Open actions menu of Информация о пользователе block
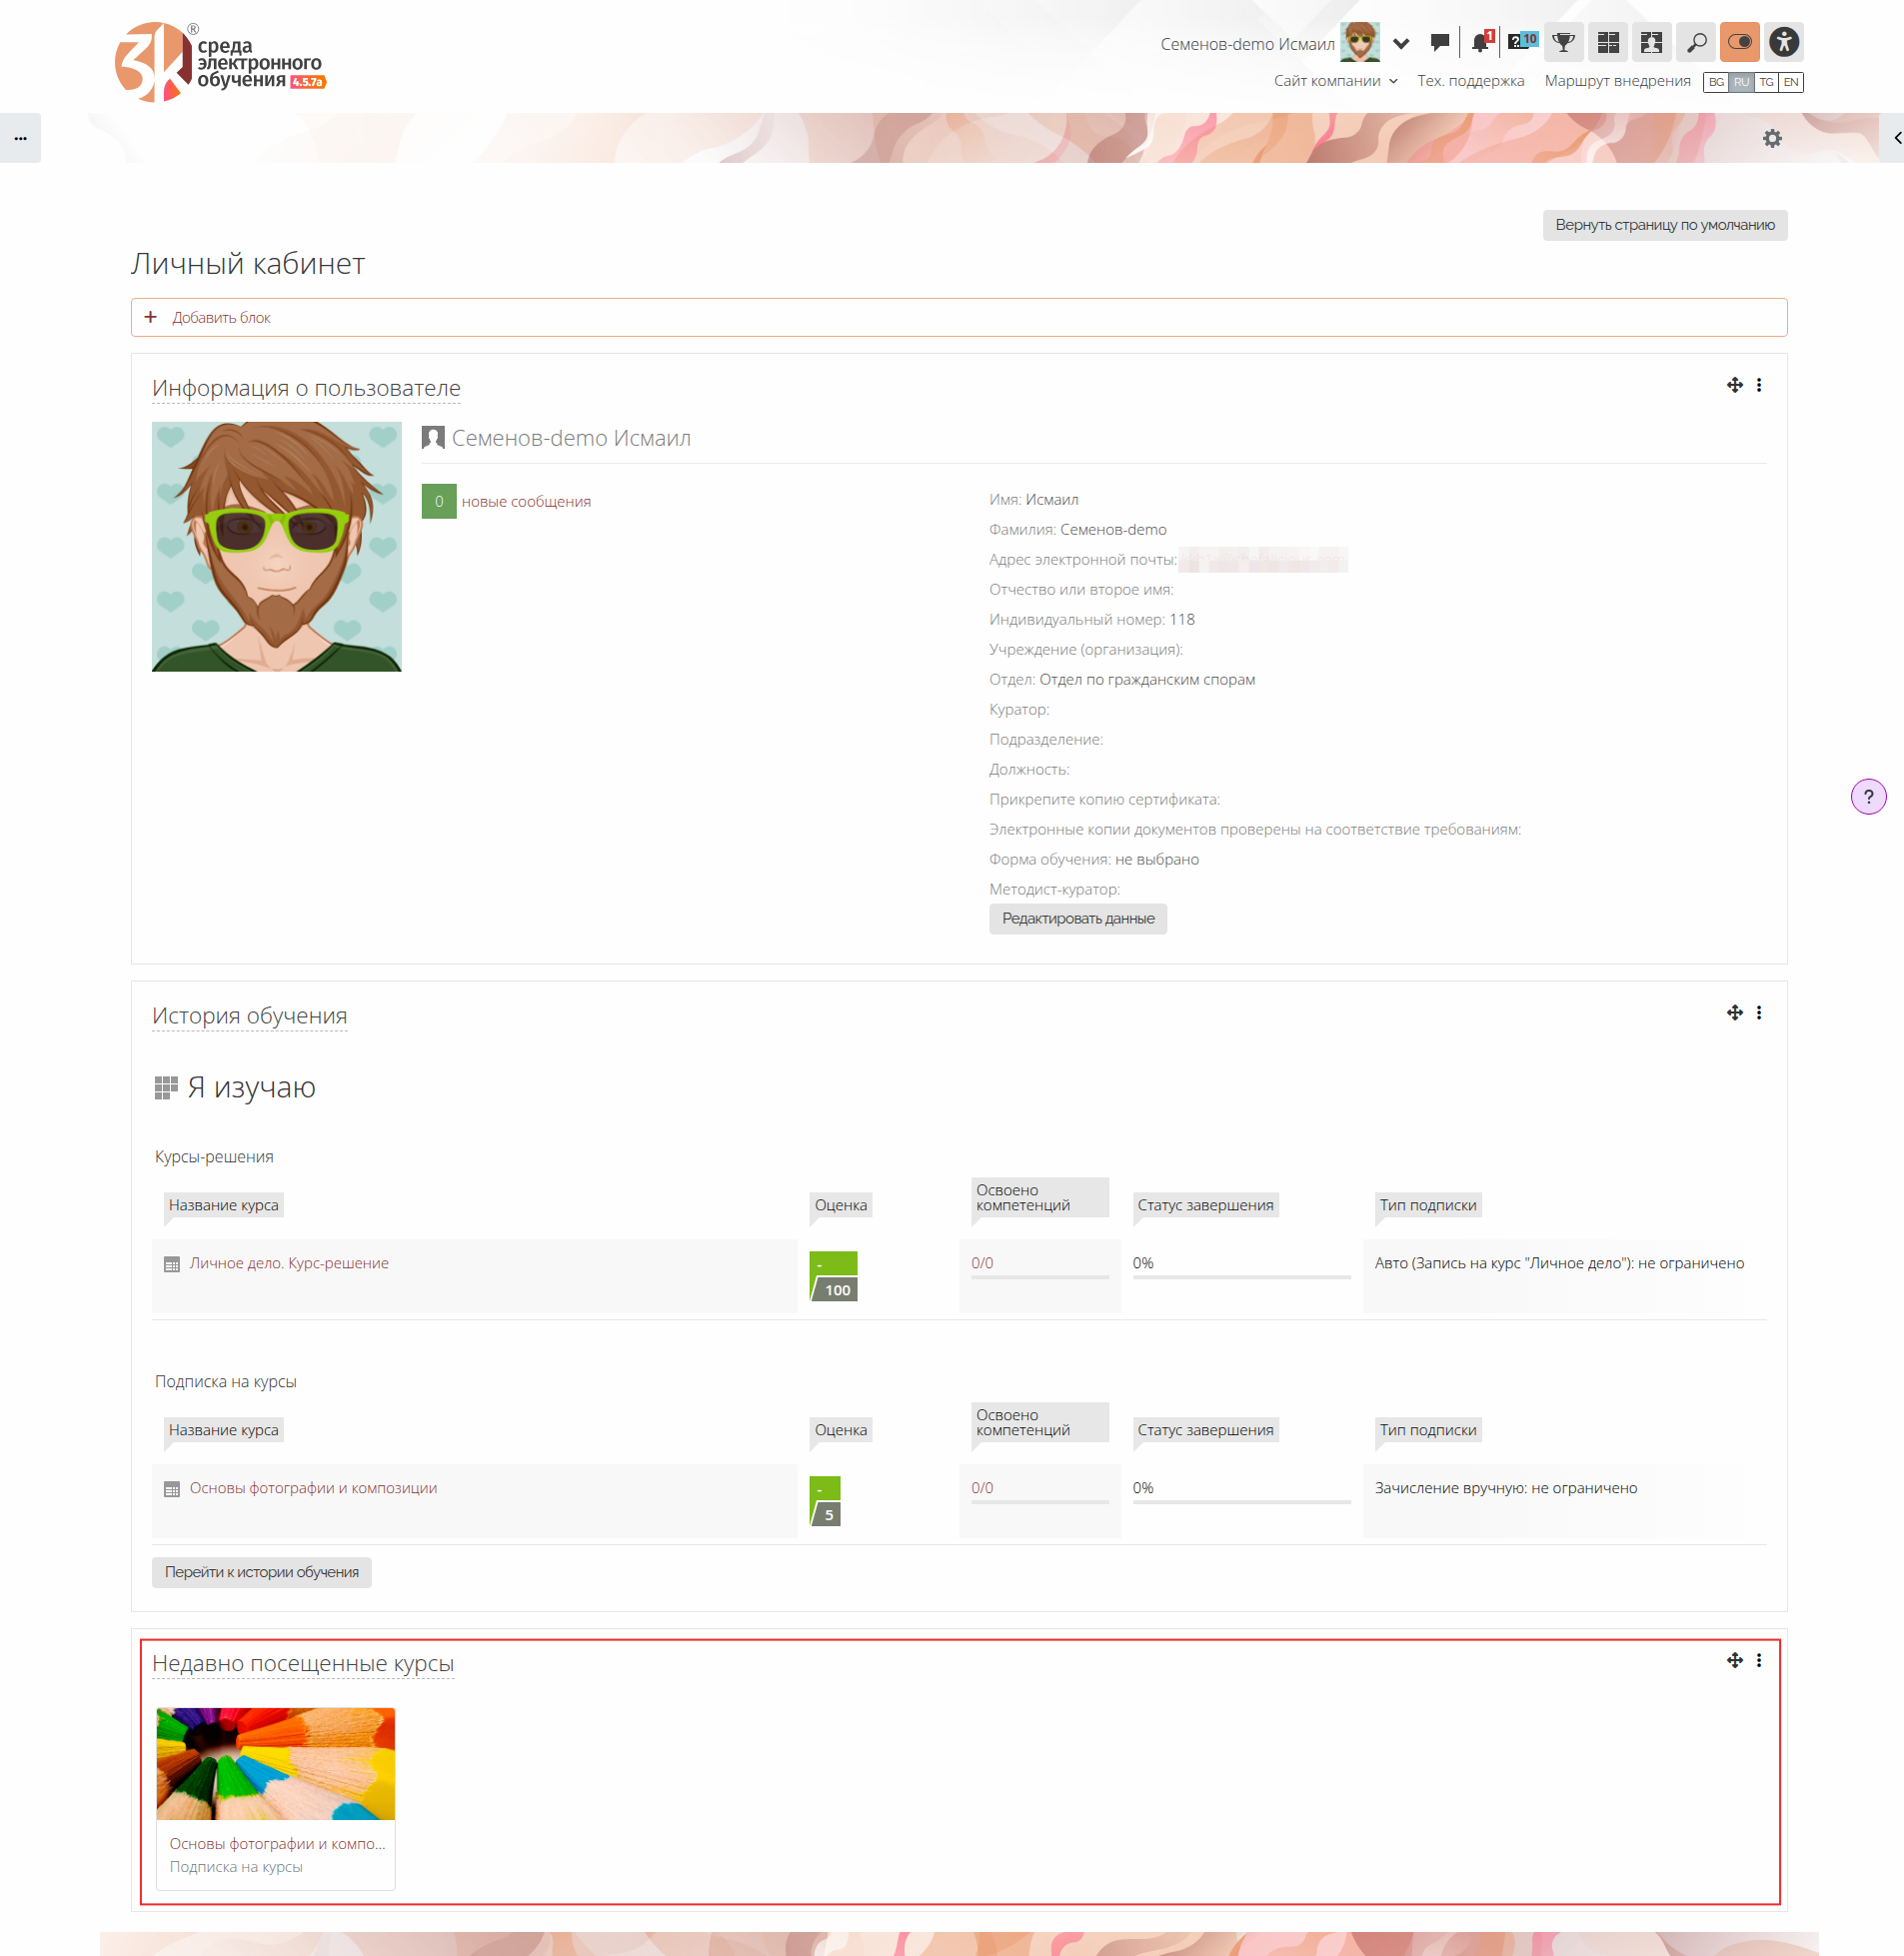 click(1758, 385)
